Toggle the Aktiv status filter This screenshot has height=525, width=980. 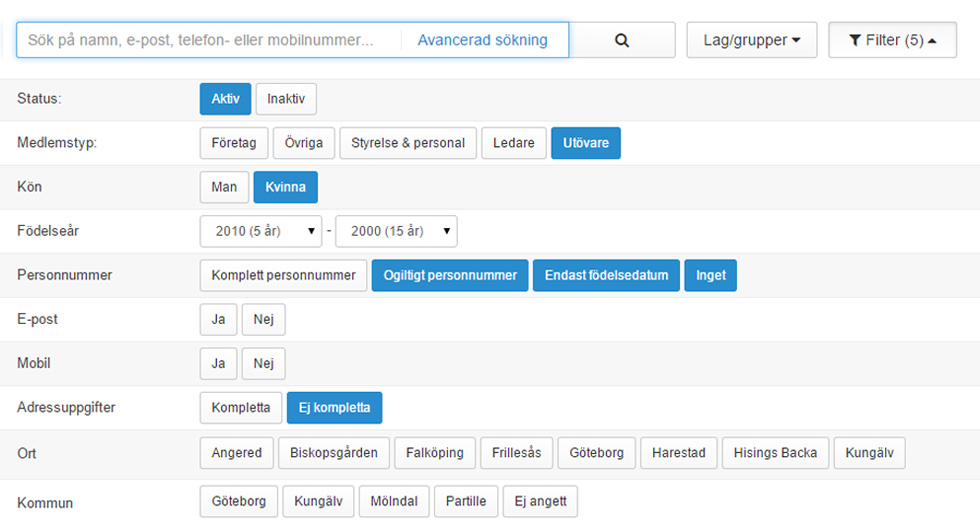click(x=225, y=99)
